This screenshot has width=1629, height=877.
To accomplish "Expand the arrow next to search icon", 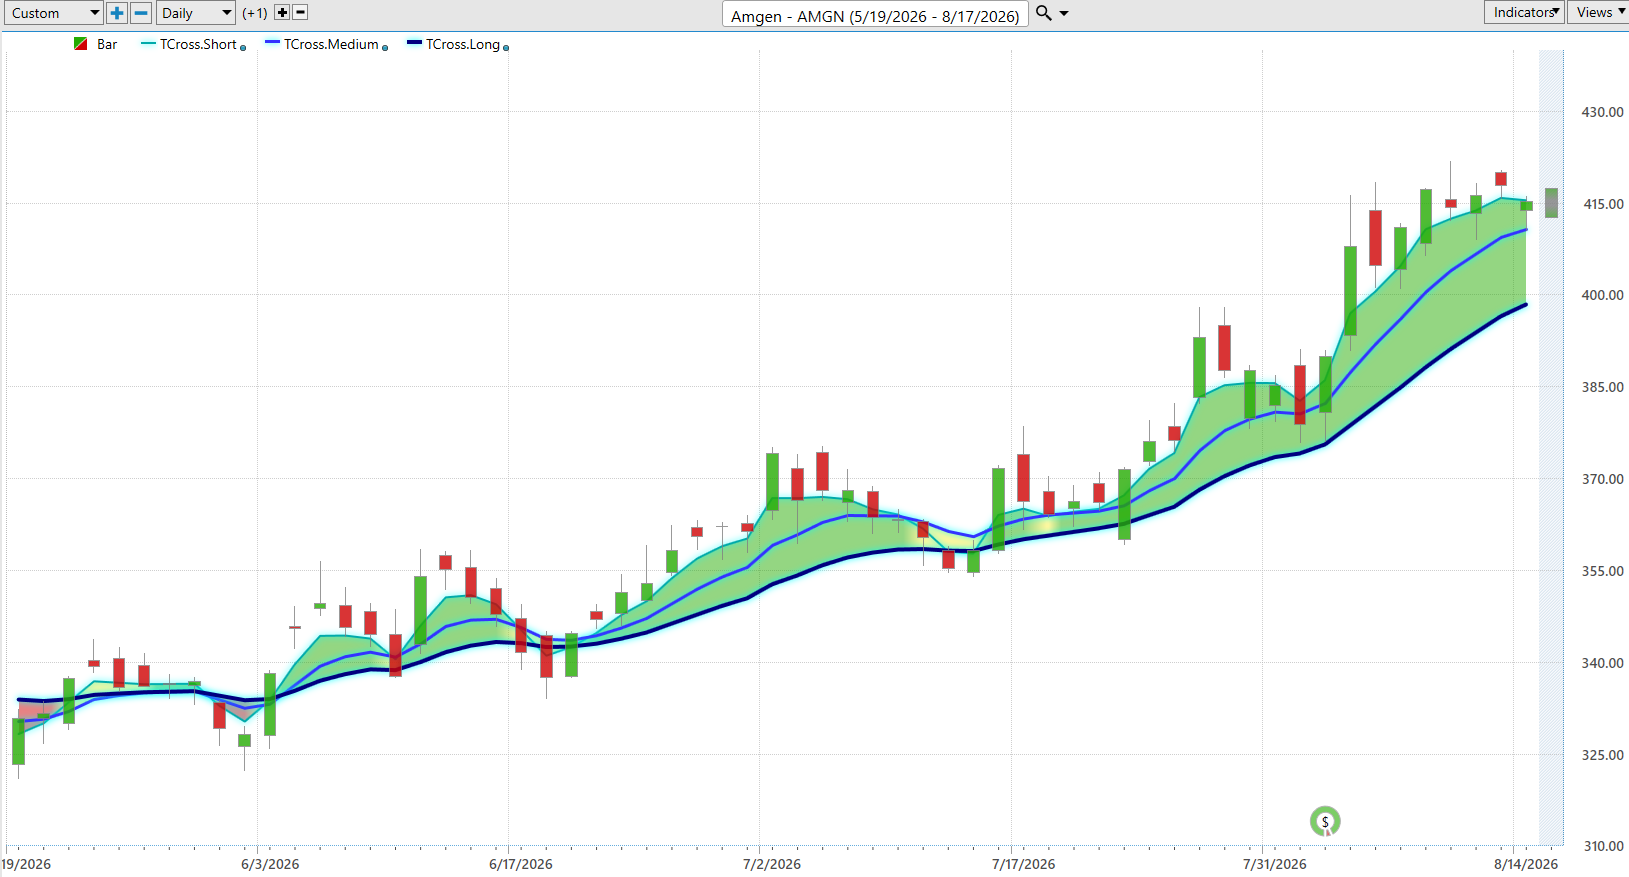I will coord(1064,13).
